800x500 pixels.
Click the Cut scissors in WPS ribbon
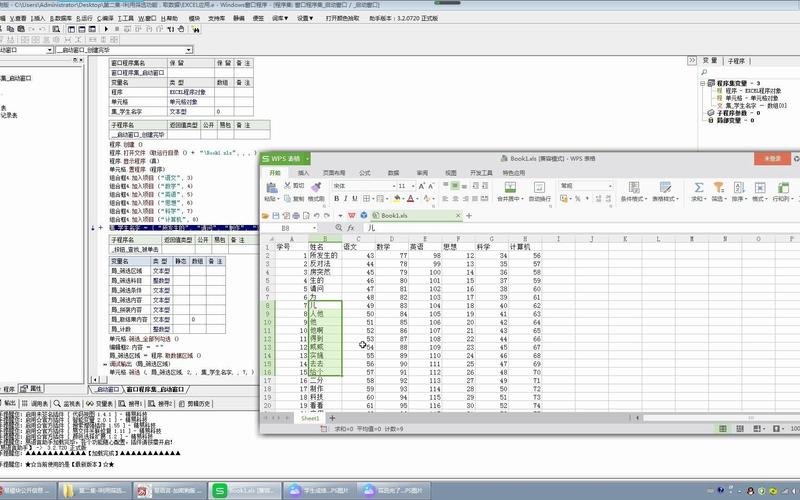coord(288,185)
